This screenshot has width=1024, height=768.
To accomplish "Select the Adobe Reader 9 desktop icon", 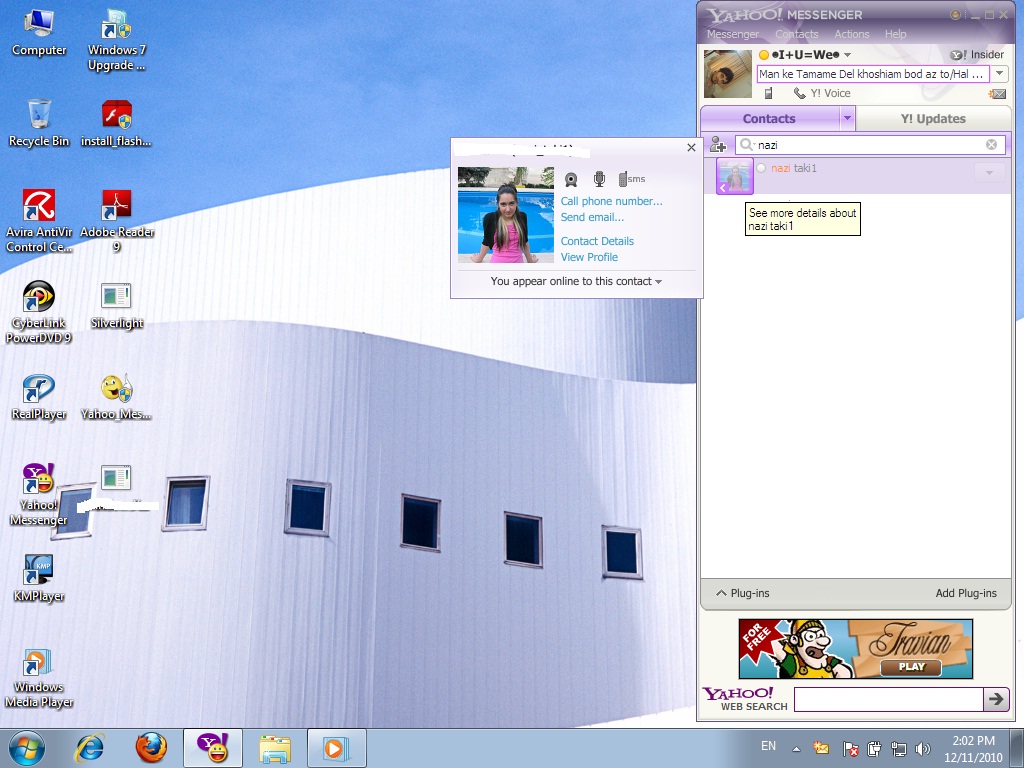I will 116,221.
